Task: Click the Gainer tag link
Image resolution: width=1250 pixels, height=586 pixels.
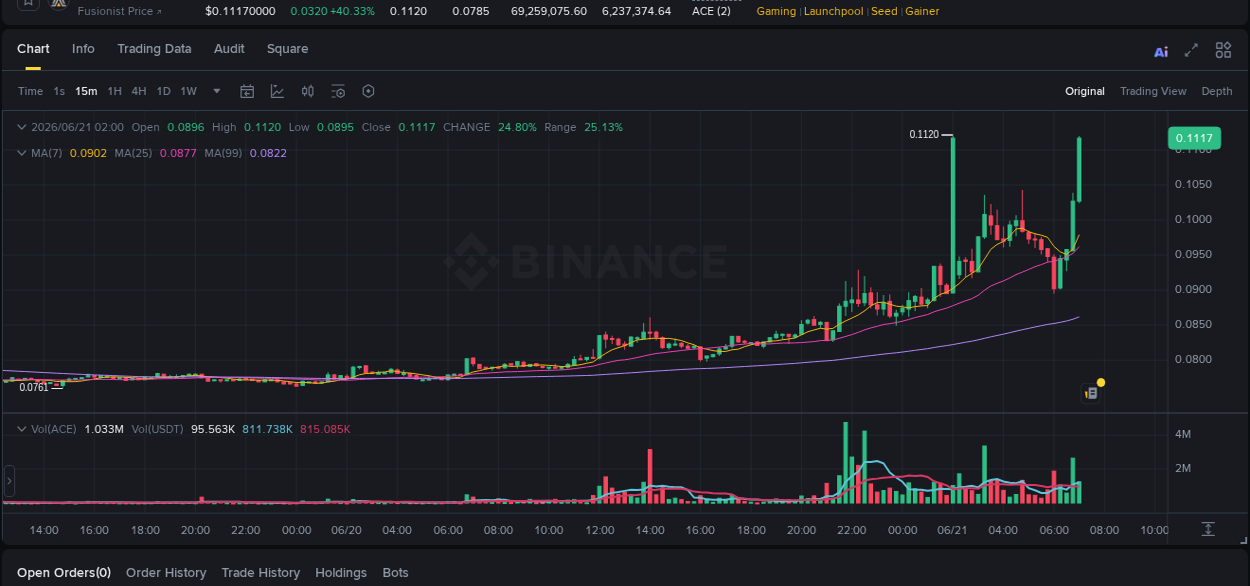Action: tap(922, 11)
